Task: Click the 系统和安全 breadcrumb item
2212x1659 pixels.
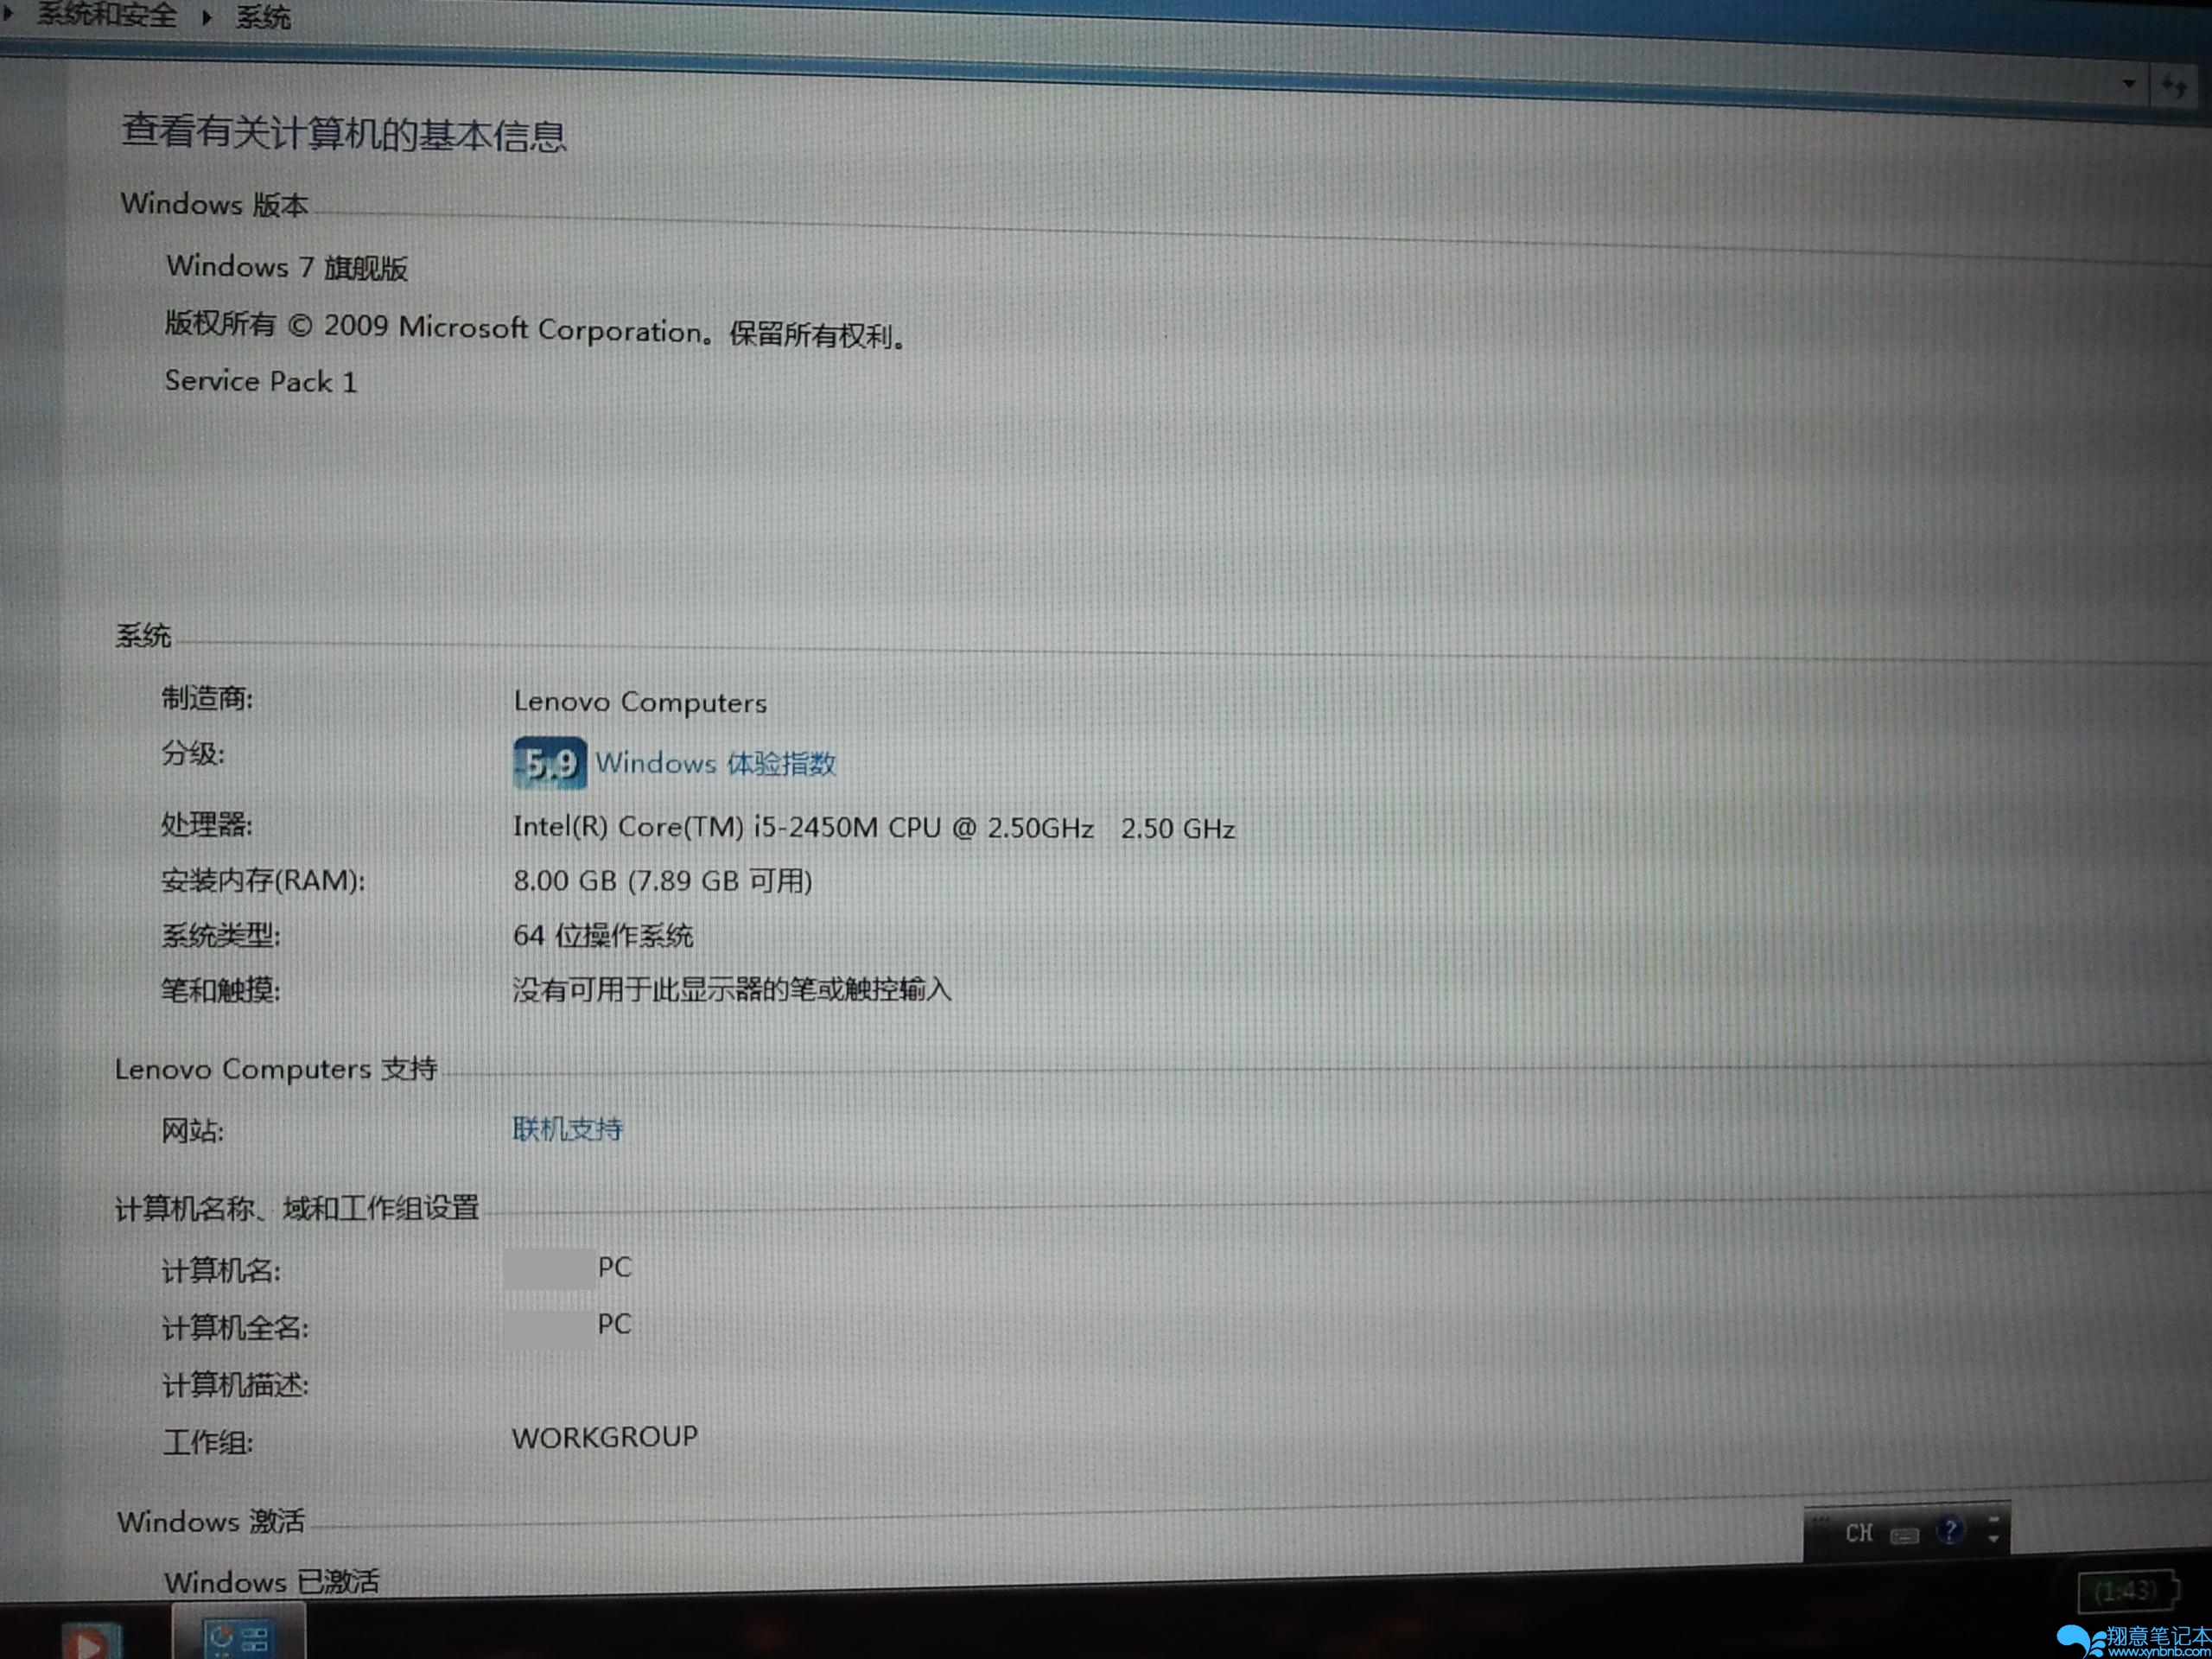Action: (x=107, y=15)
